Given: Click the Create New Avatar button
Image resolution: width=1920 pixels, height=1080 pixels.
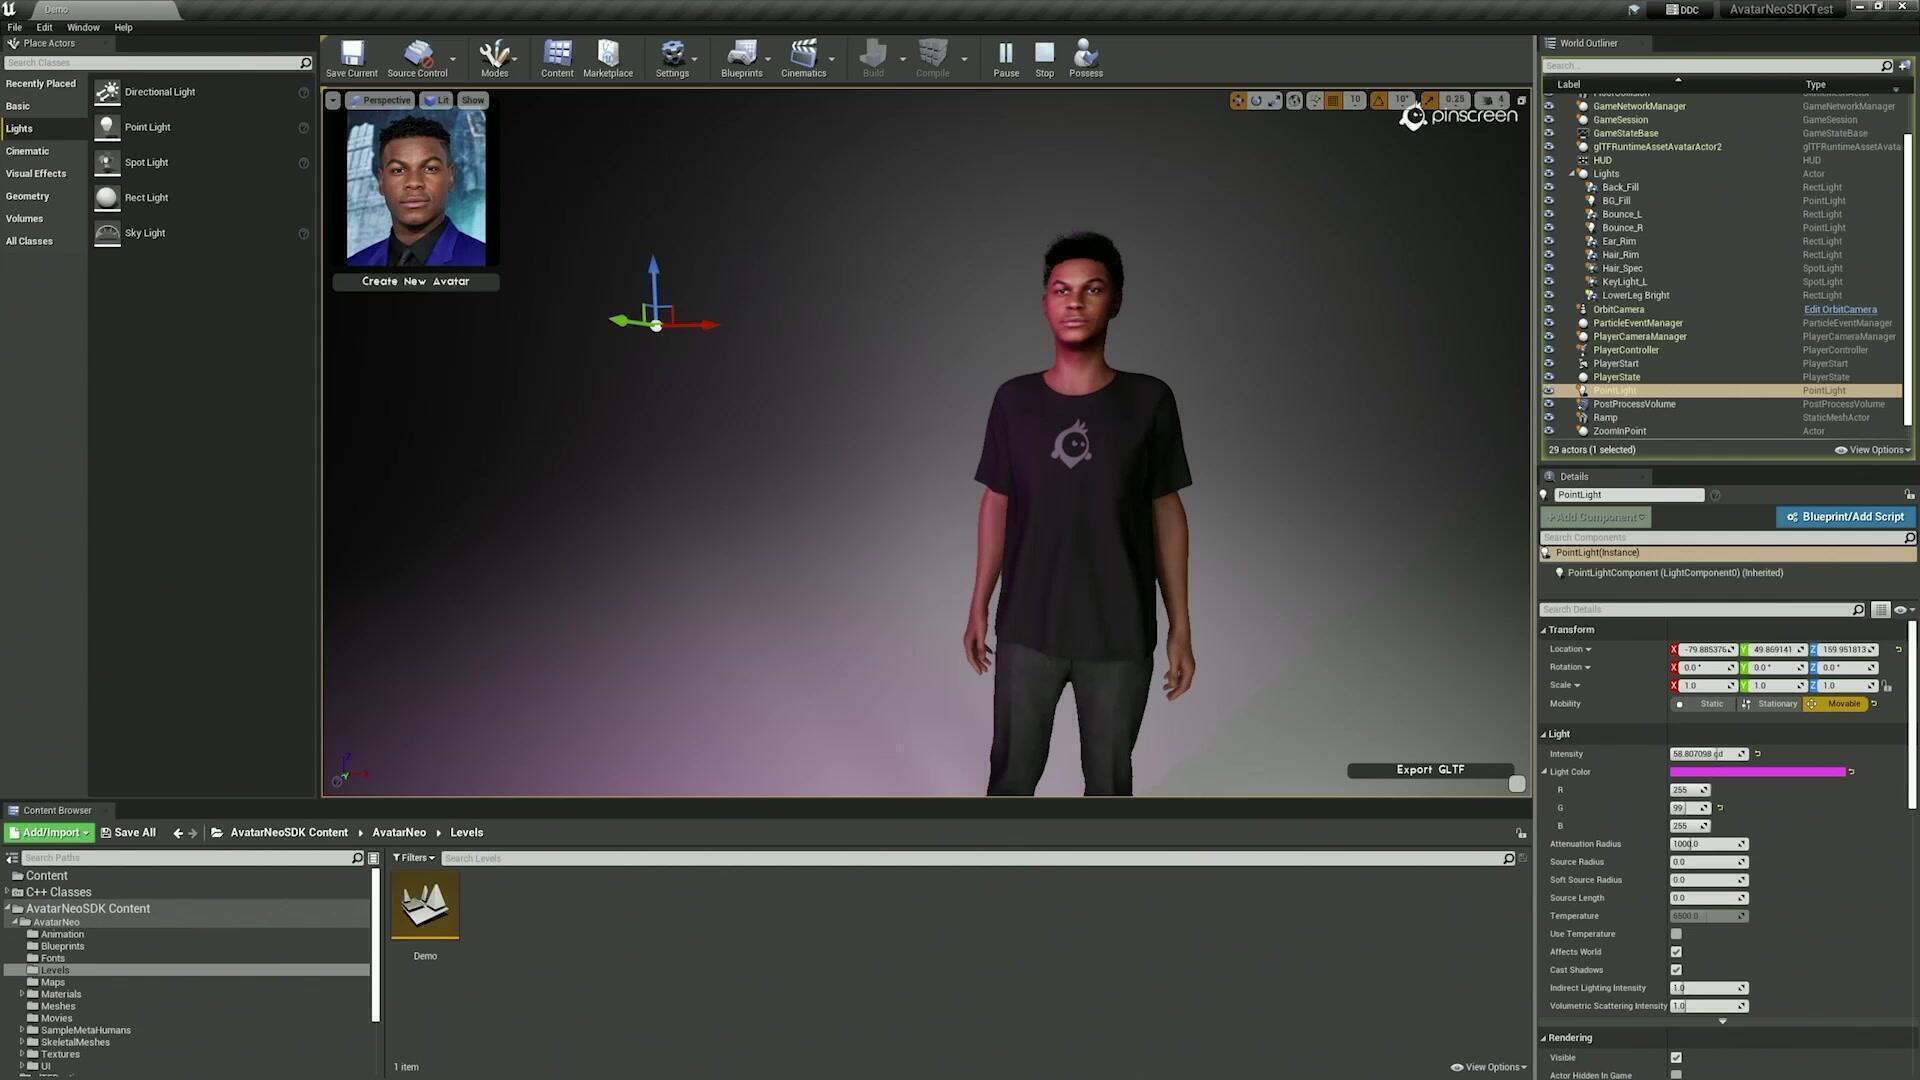Looking at the screenshot, I should coord(415,282).
